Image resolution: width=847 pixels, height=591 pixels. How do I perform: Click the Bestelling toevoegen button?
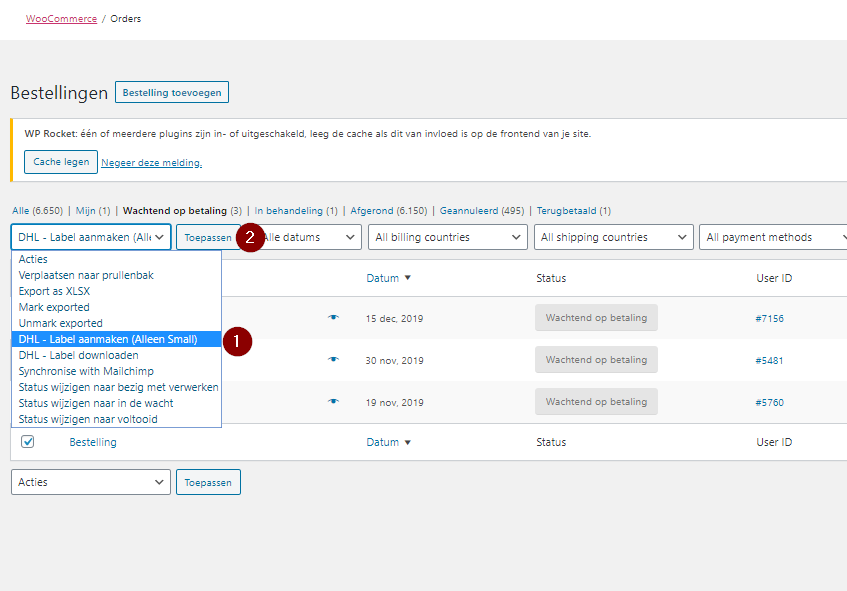[172, 93]
